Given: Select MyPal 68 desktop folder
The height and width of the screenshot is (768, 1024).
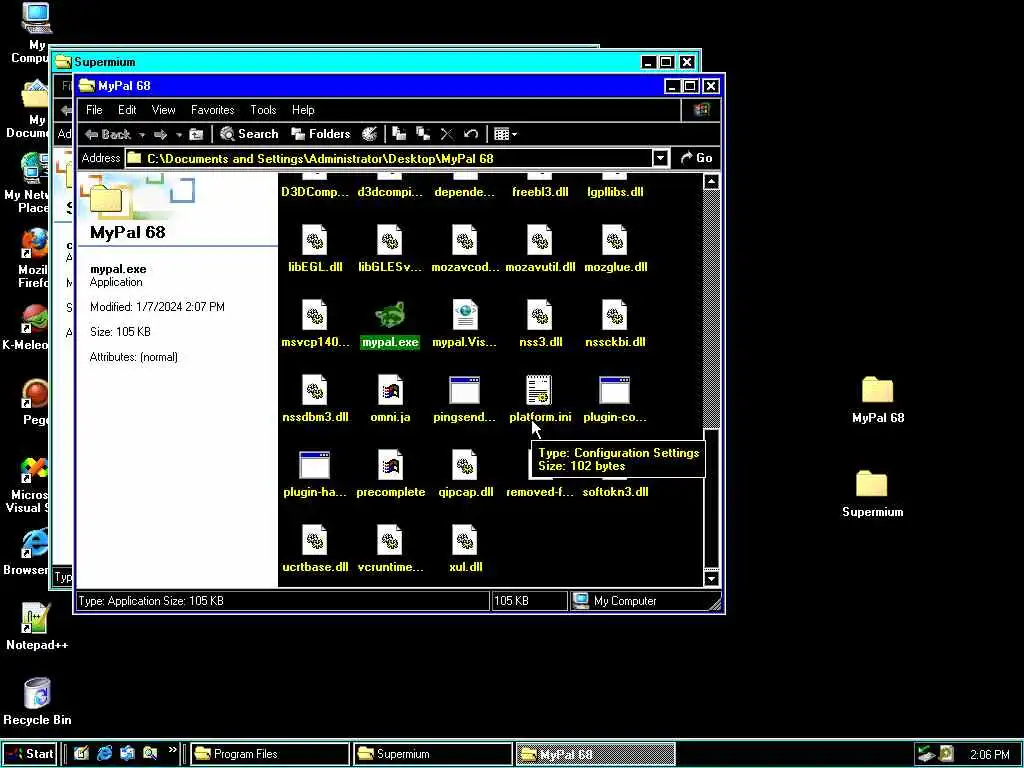Looking at the screenshot, I should pos(878,400).
